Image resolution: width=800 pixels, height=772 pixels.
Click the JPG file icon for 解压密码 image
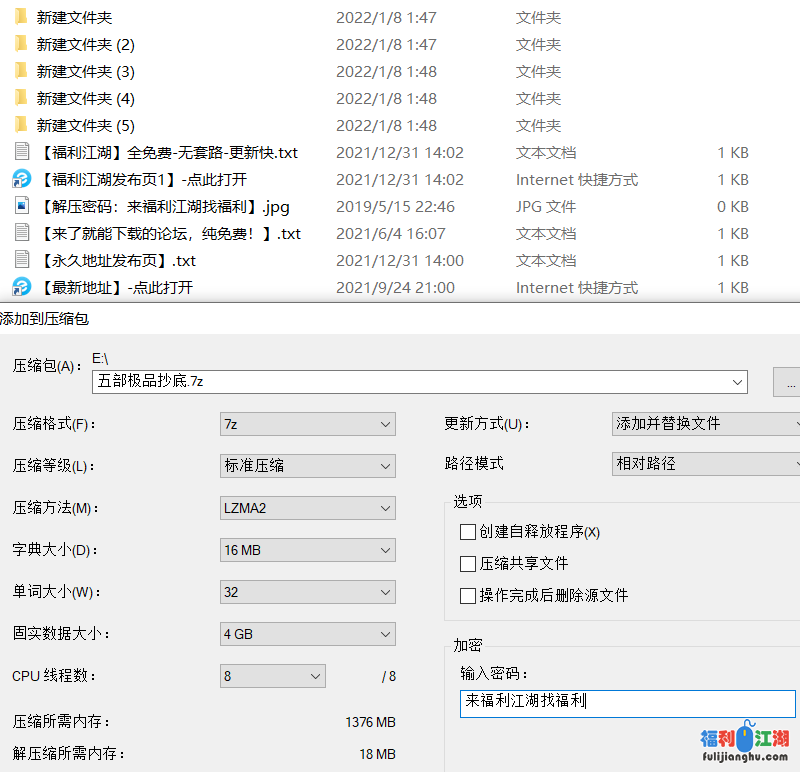point(21,206)
